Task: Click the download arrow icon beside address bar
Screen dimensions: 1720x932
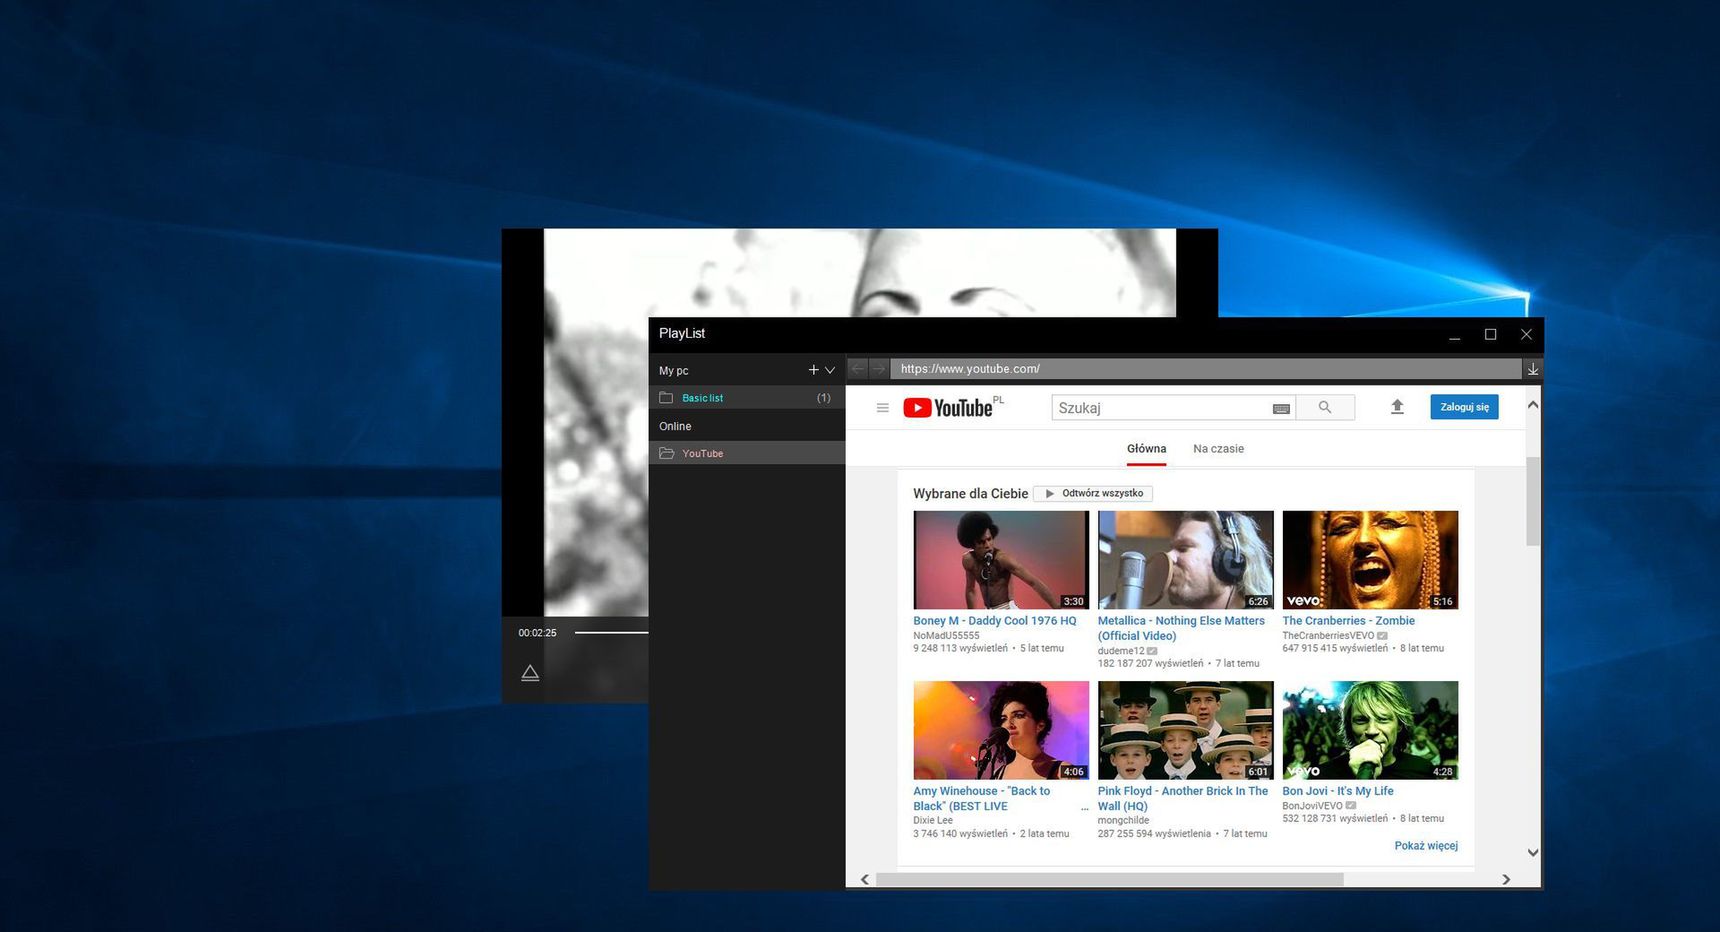Action: click(x=1533, y=369)
